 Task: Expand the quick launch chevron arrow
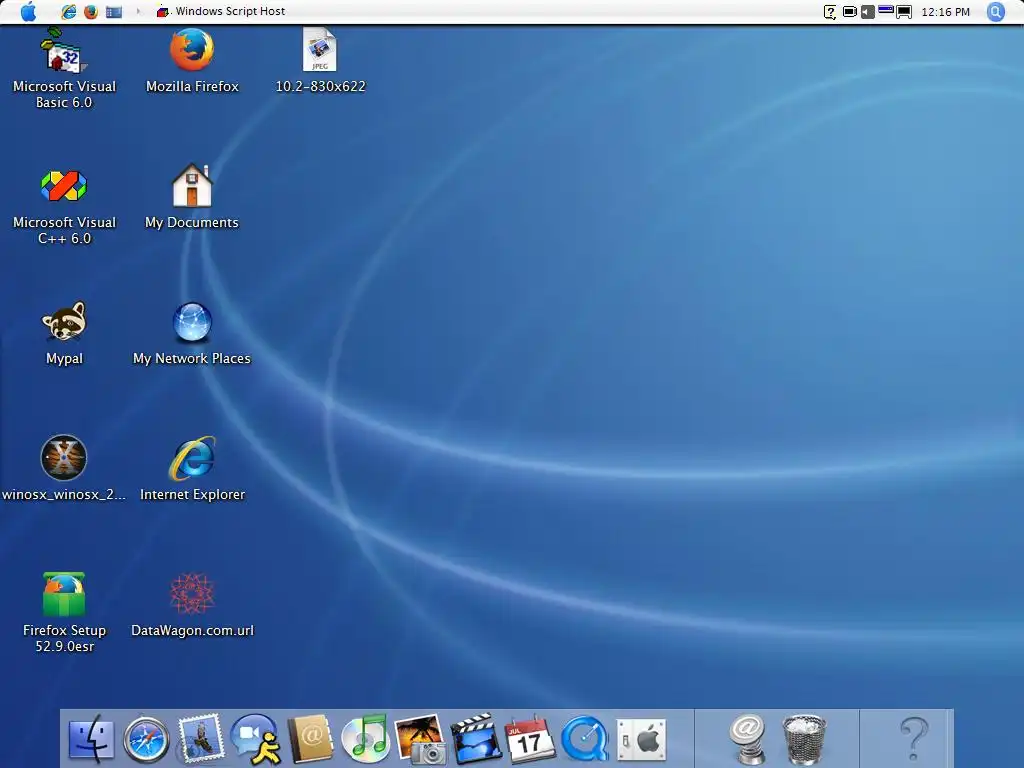click(x=138, y=11)
